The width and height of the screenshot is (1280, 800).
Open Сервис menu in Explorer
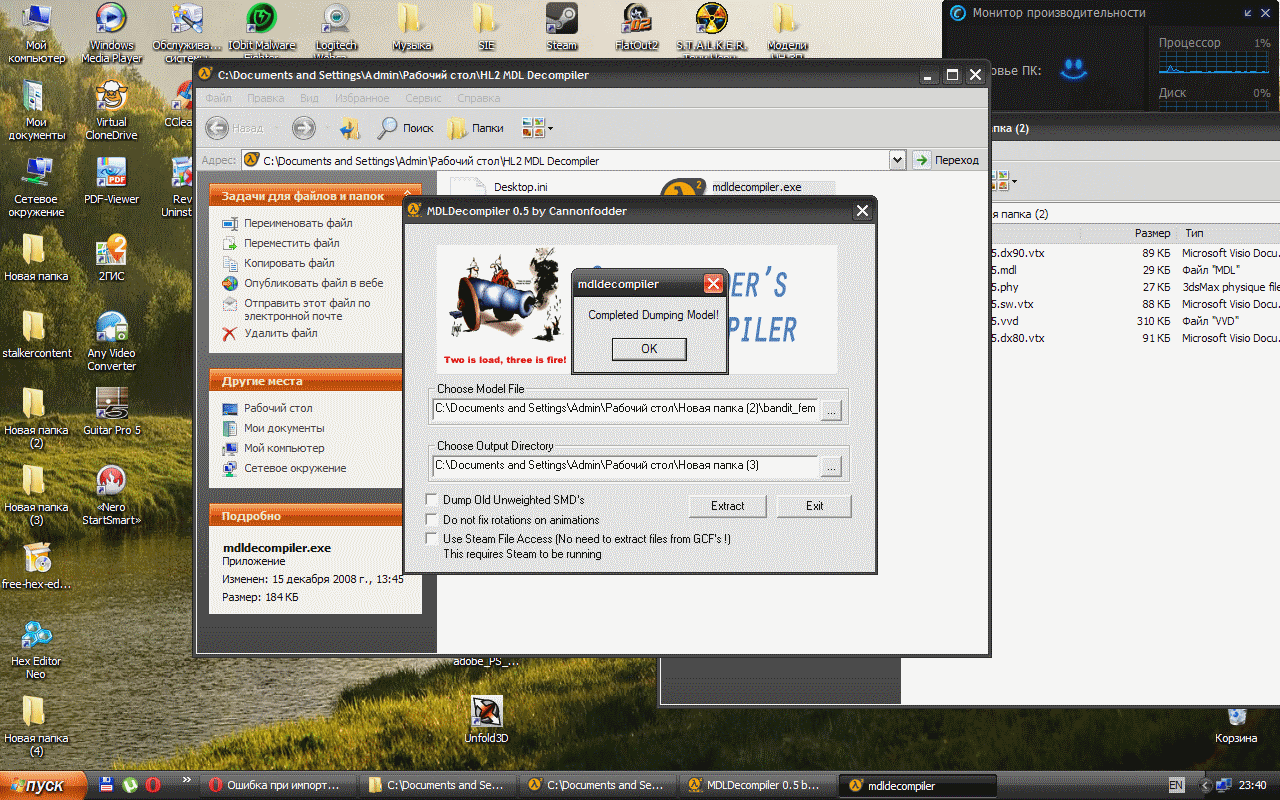(423, 98)
